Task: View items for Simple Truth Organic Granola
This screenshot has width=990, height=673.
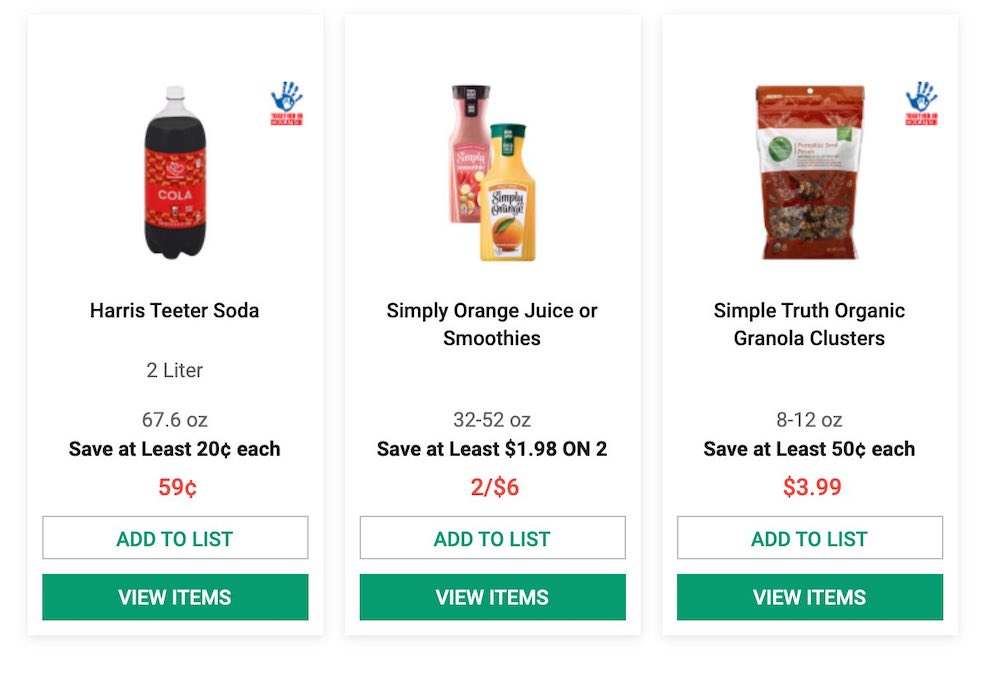Action: (x=808, y=597)
